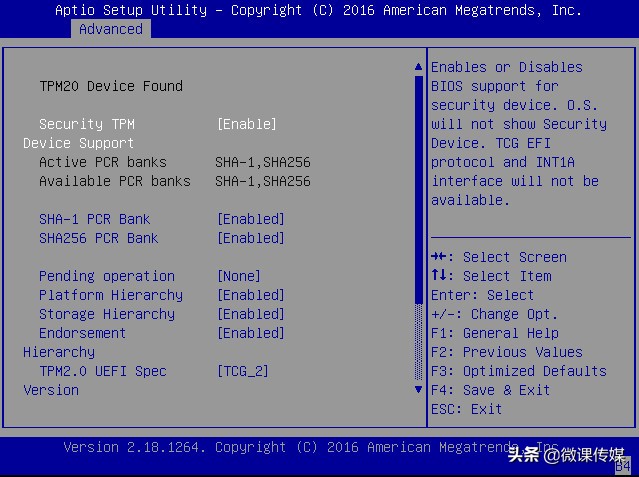639x477 pixels.
Task: Click the ESC: Exit hint
Action: [467, 409]
